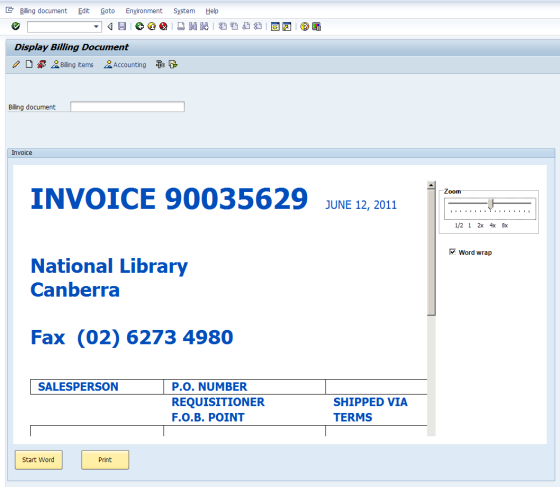Screen dimensions: 560x487
Task: Click the P.O. NUMBER column header
Action: click(x=209, y=387)
